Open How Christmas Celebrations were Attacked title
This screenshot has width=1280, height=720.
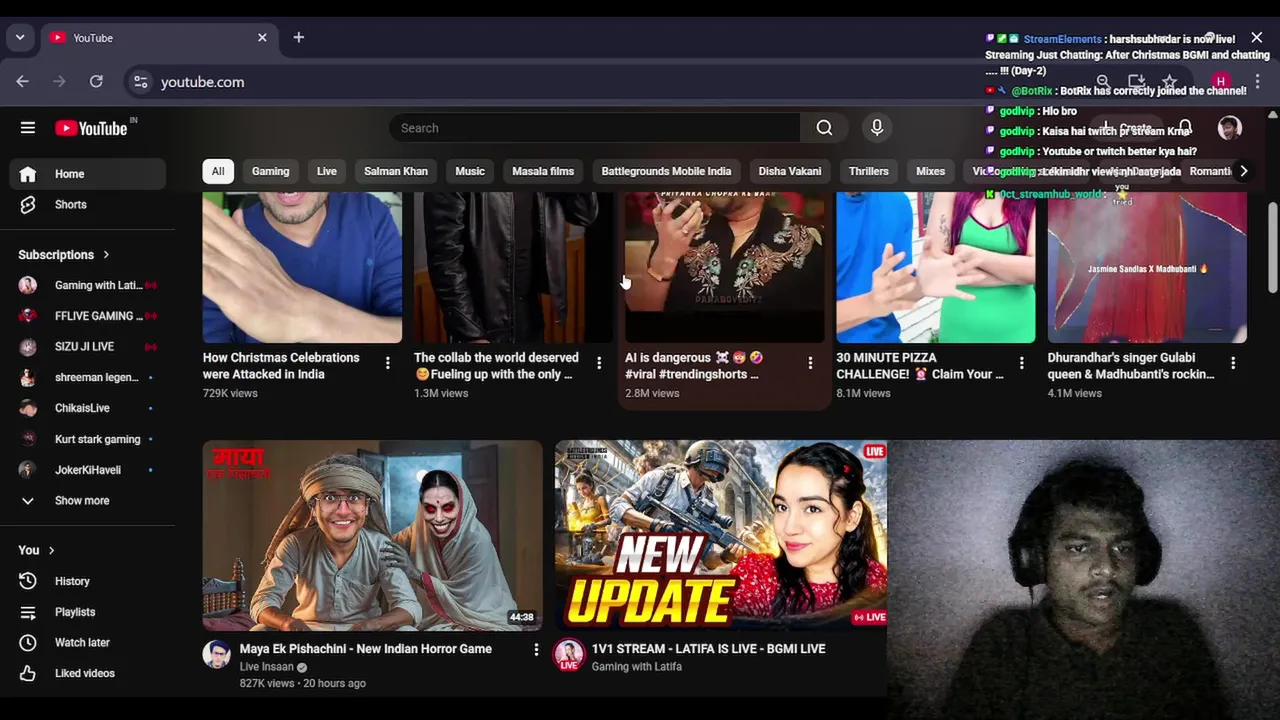pyautogui.click(x=281, y=366)
